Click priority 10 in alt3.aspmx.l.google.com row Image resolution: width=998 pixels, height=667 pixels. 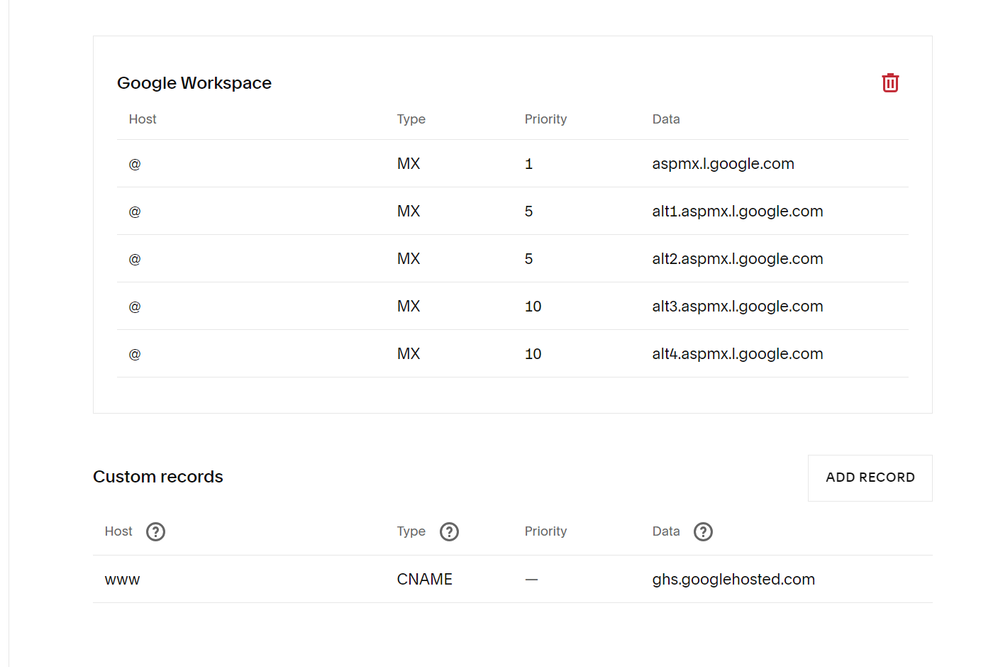click(533, 307)
